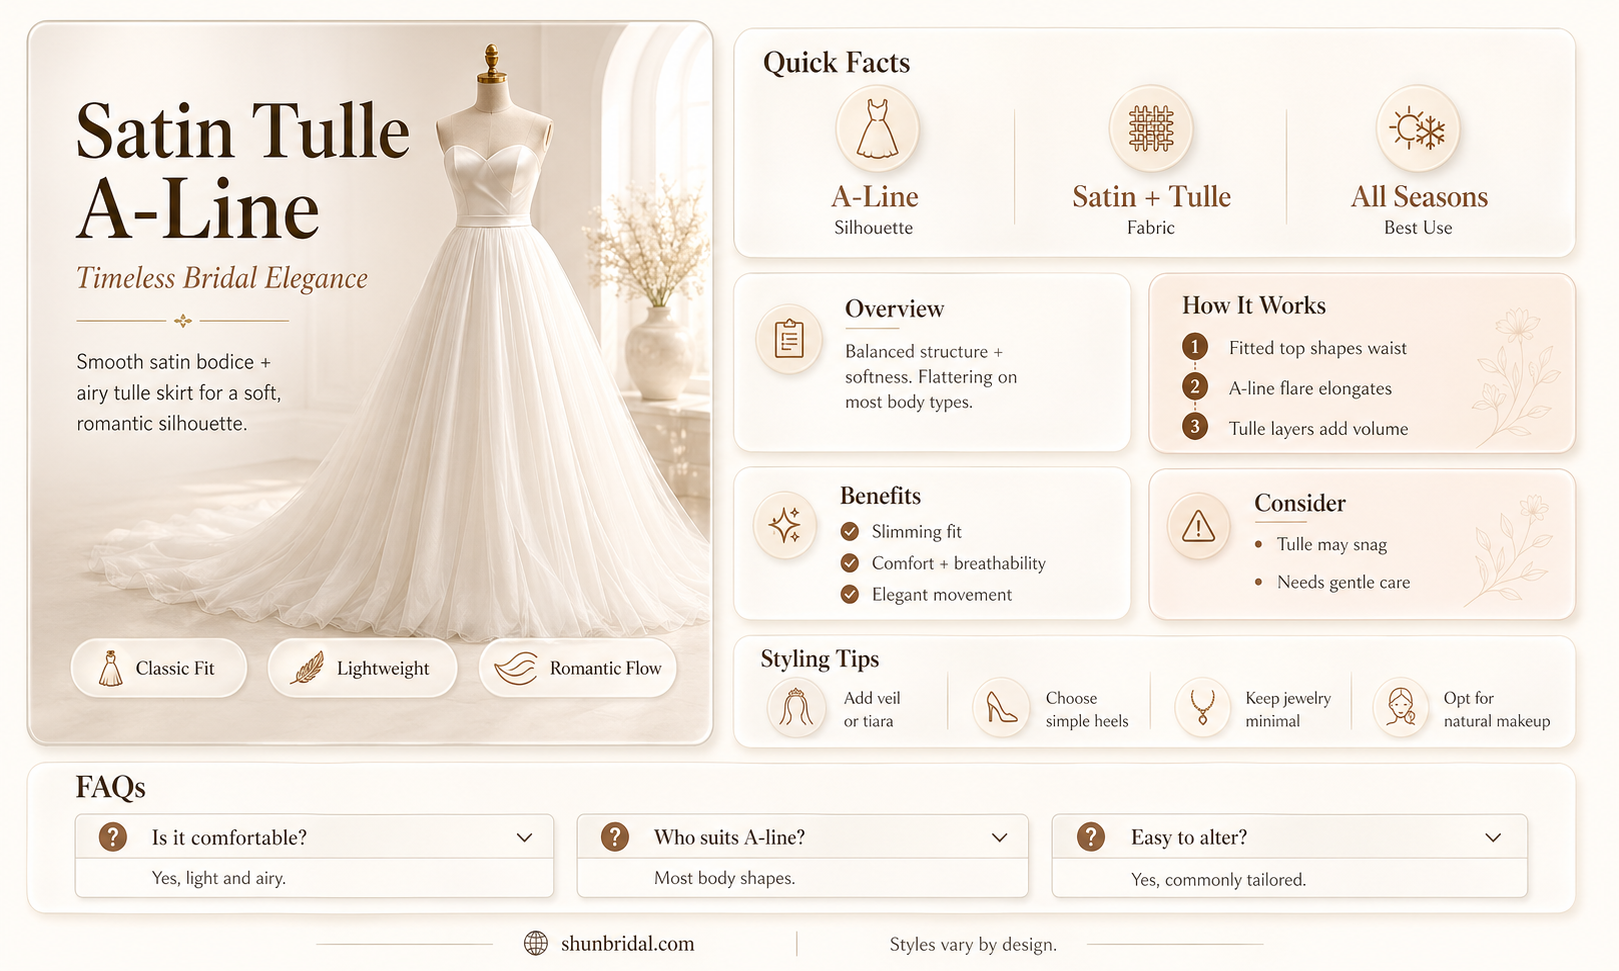Click the Overview heading

pos(894,309)
